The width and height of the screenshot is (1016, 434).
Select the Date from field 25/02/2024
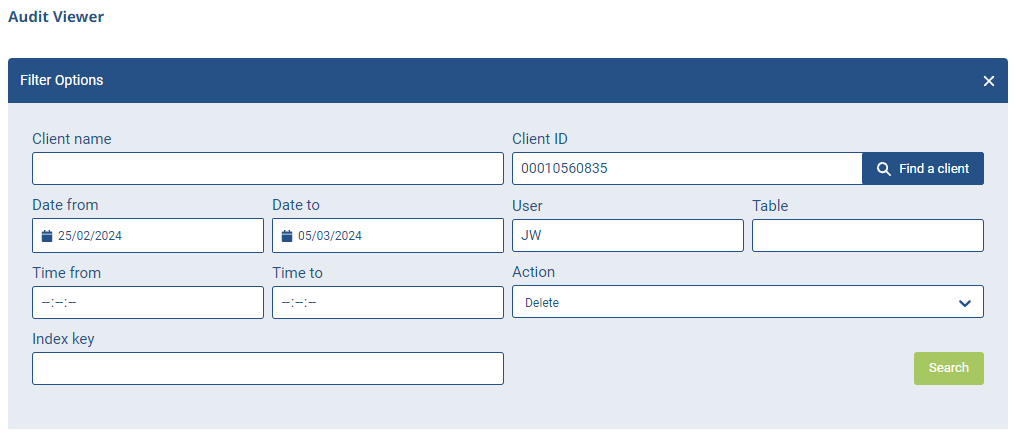[x=148, y=235]
